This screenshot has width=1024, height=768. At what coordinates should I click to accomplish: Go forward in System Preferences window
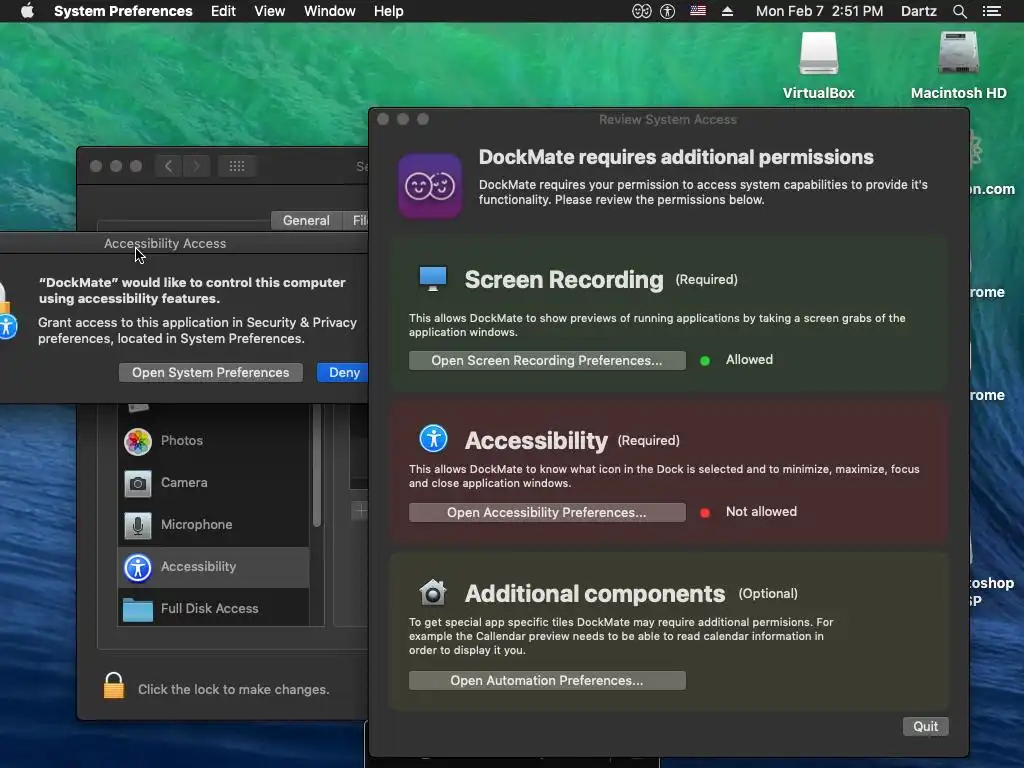point(196,166)
